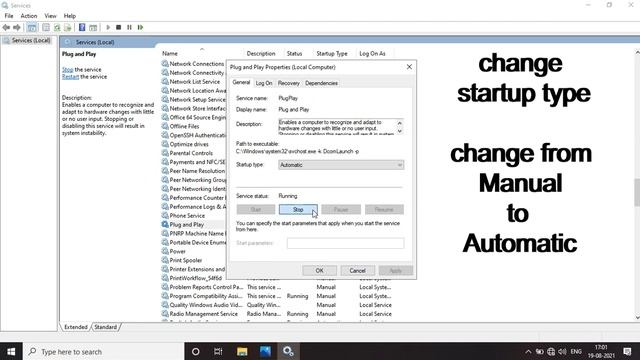640x360 pixels.
Task: Click the services list vertical scrollbar thumb
Action: pyautogui.click(x=637, y=193)
